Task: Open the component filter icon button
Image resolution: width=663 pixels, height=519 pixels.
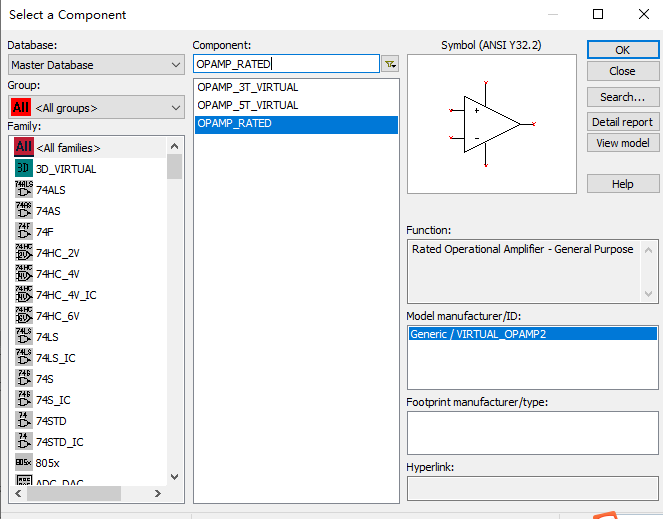Action: (390, 64)
